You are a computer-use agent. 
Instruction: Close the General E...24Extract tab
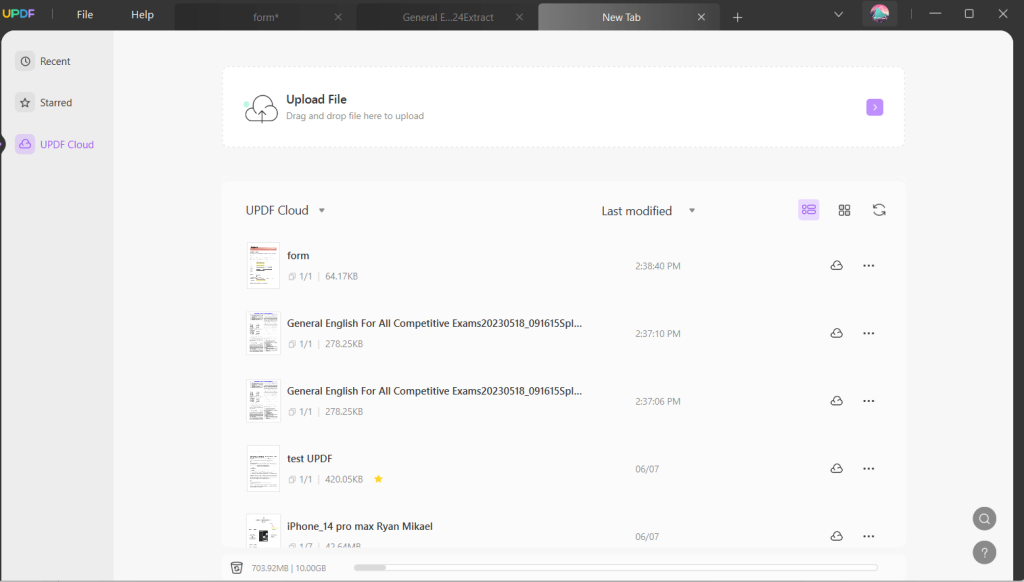519,17
